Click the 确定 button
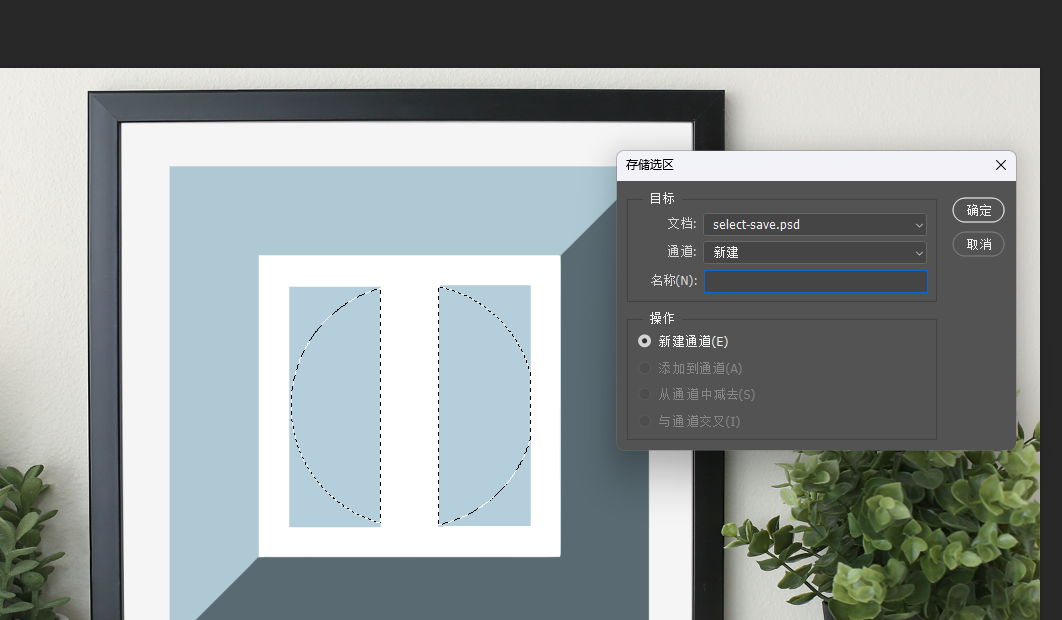The width and height of the screenshot is (1062, 620). tap(978, 210)
